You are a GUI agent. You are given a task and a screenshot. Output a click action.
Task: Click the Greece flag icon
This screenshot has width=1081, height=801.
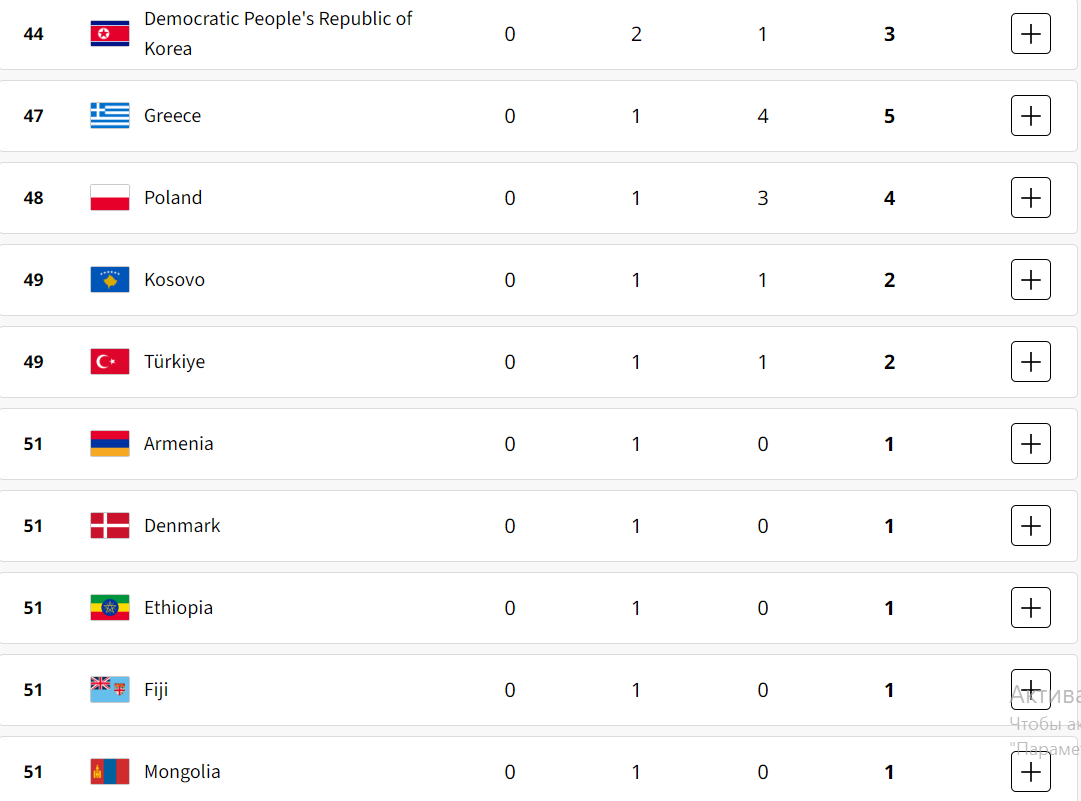click(x=110, y=116)
